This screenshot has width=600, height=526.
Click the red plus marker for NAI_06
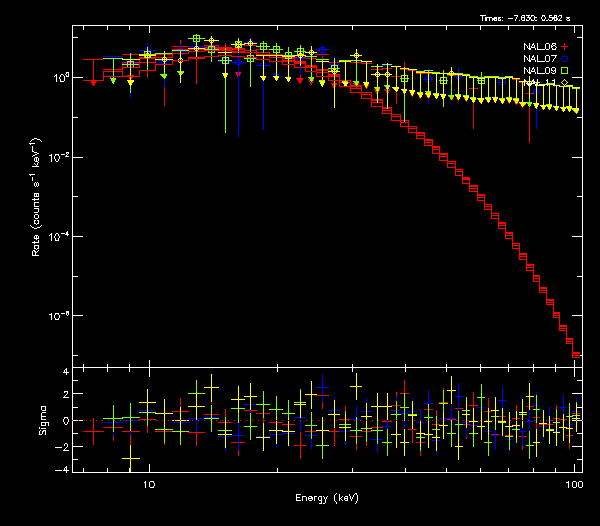(565, 46)
